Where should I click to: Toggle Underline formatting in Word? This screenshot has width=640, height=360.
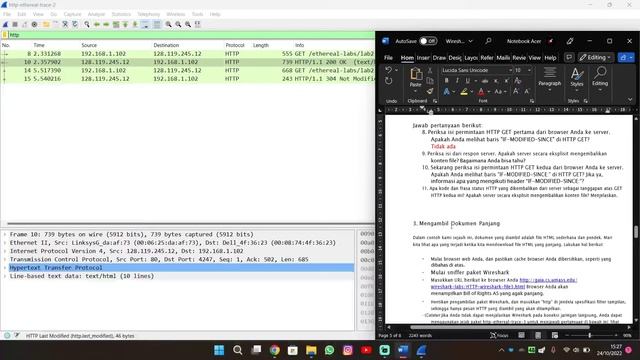click(467, 81)
